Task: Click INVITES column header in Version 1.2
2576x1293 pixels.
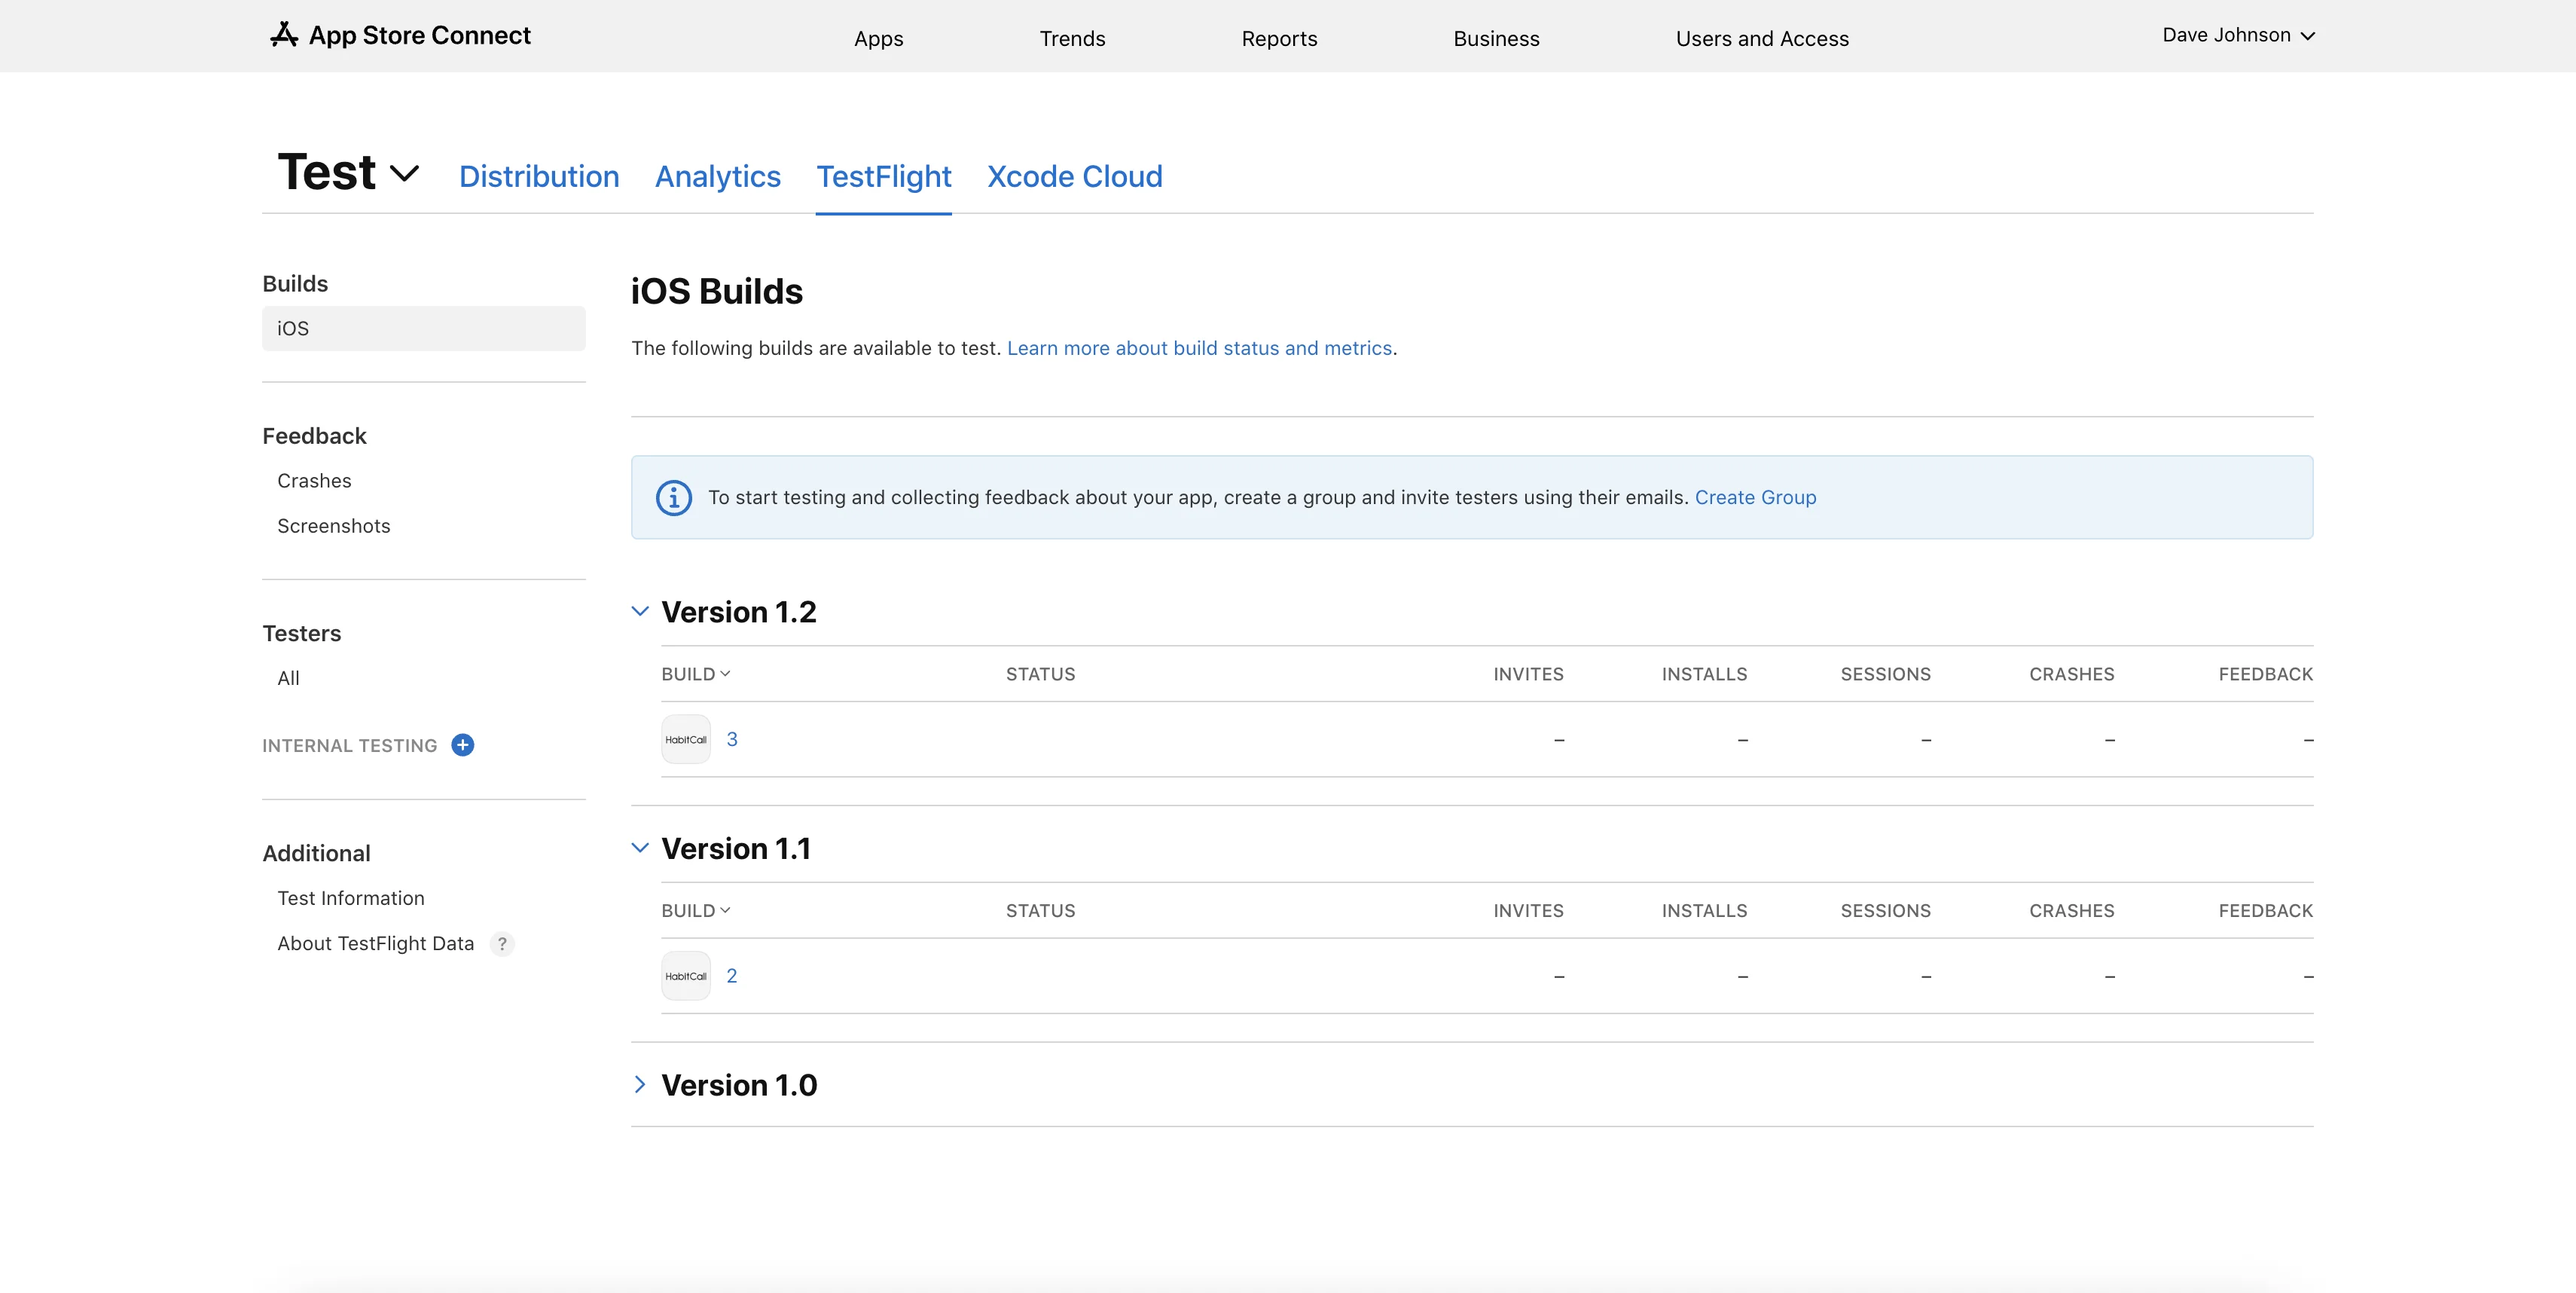Action: point(1528,674)
